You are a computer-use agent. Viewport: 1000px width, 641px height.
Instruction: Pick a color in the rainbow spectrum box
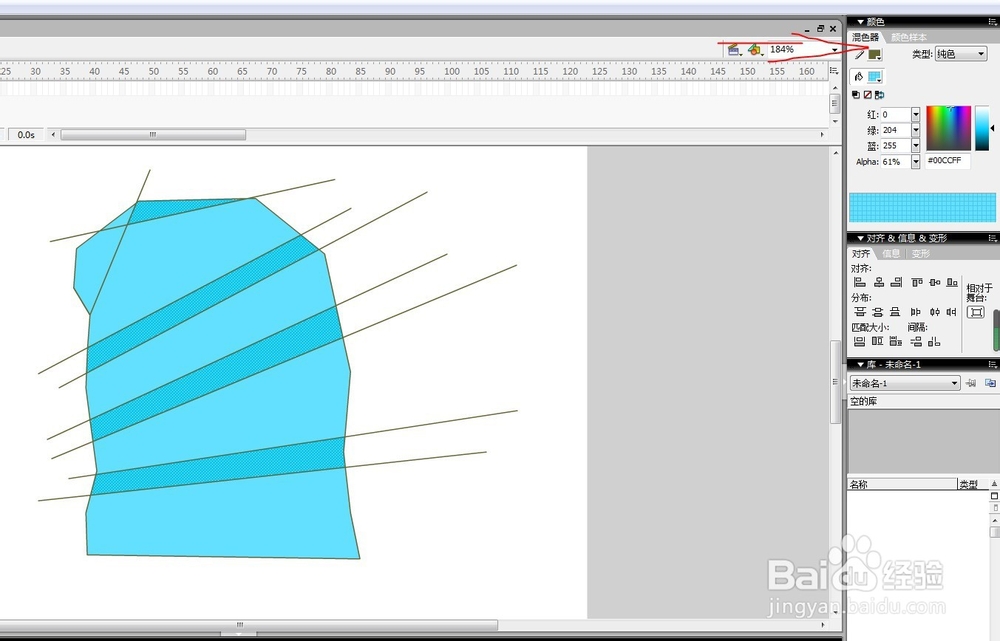pyautogui.click(x=948, y=128)
